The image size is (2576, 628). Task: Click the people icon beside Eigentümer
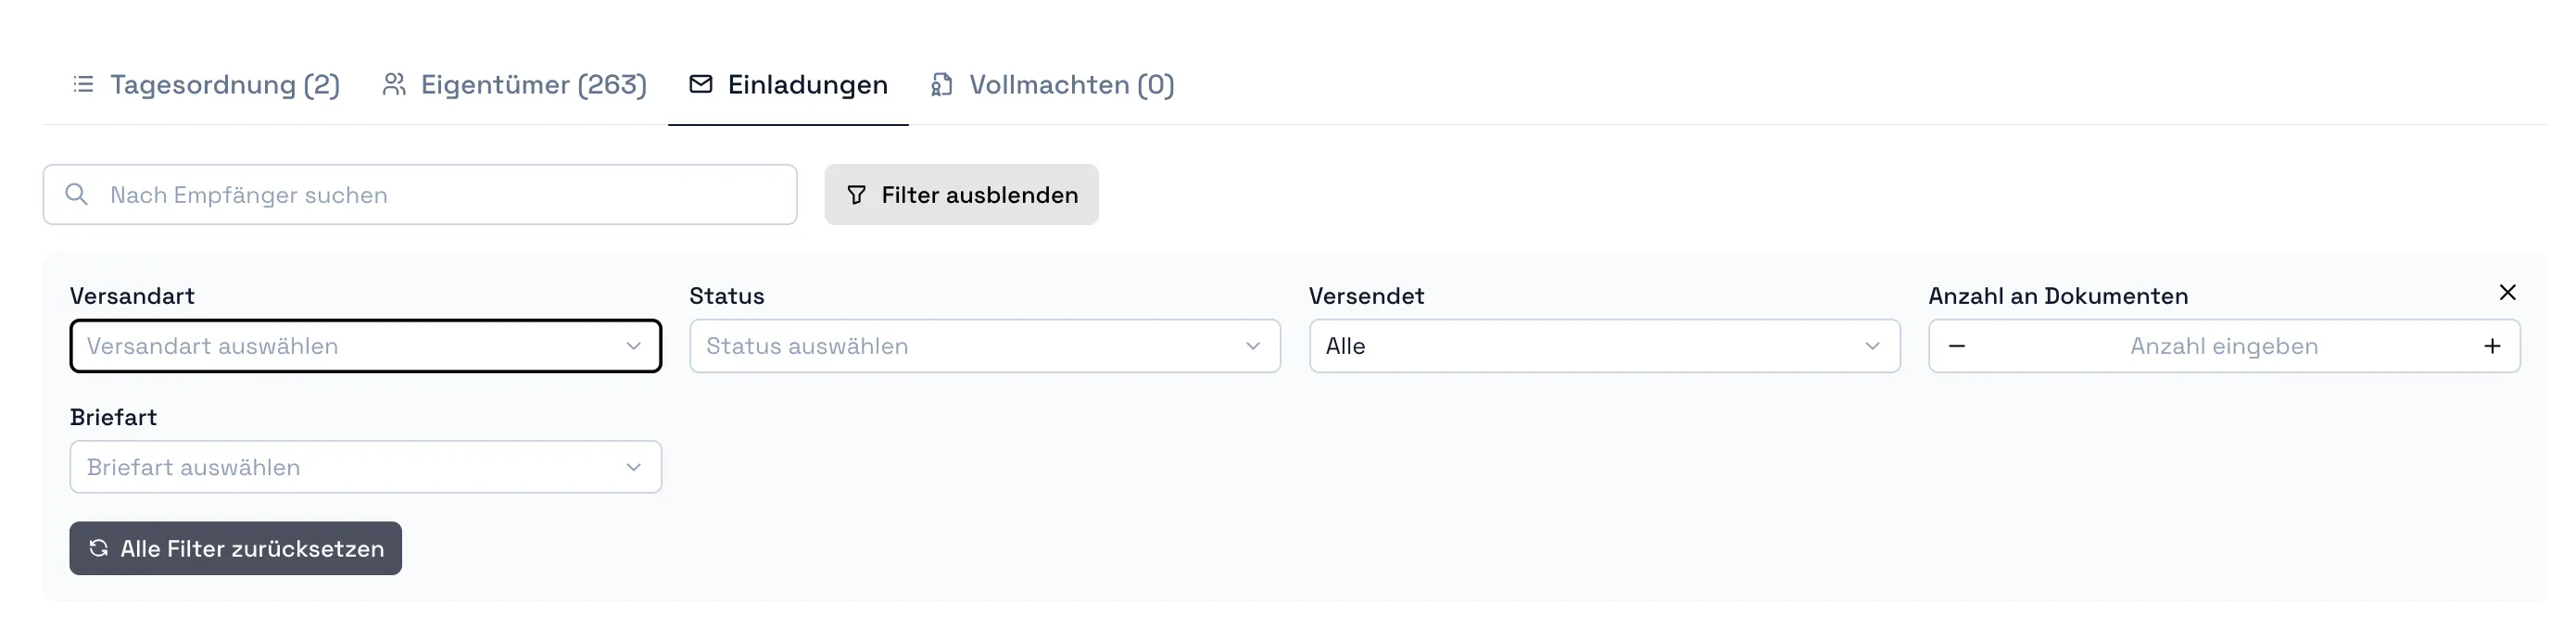[x=394, y=84]
